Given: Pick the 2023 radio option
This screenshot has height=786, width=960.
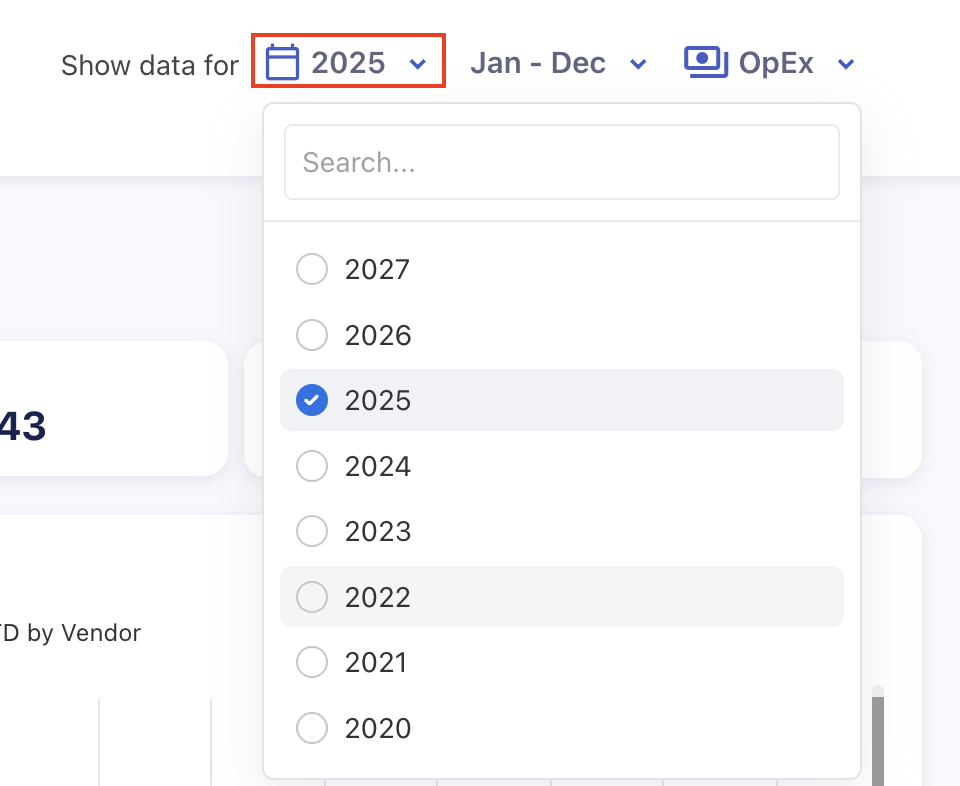Looking at the screenshot, I should (312, 531).
